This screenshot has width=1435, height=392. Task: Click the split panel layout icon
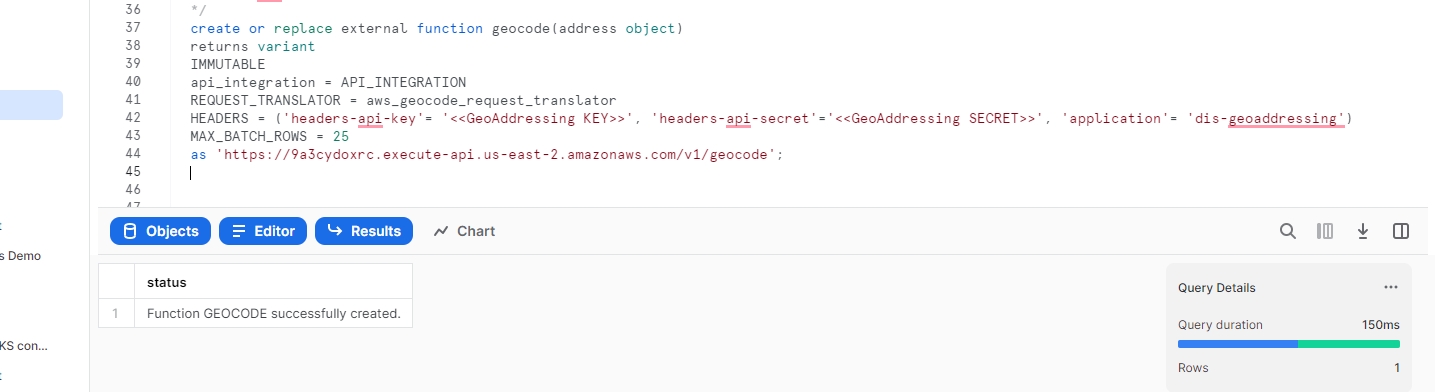pos(1401,231)
